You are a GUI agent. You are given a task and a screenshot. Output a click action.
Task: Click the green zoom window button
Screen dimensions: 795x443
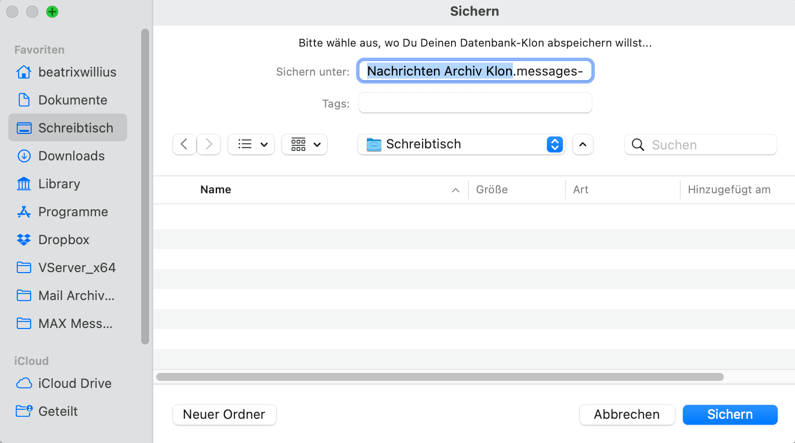coord(52,12)
